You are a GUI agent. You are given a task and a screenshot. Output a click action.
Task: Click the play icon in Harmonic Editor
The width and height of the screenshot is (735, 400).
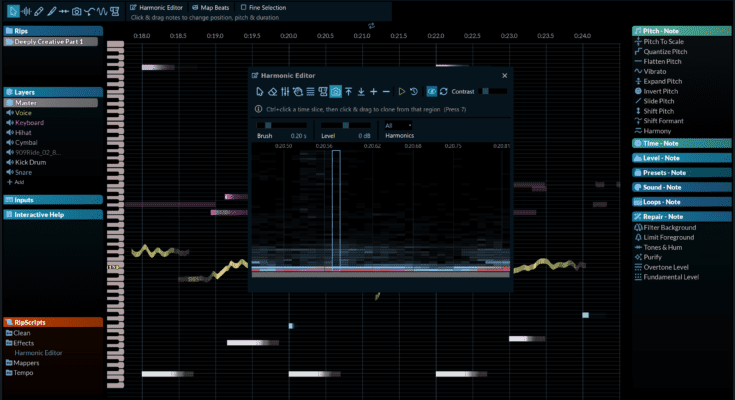[401, 92]
